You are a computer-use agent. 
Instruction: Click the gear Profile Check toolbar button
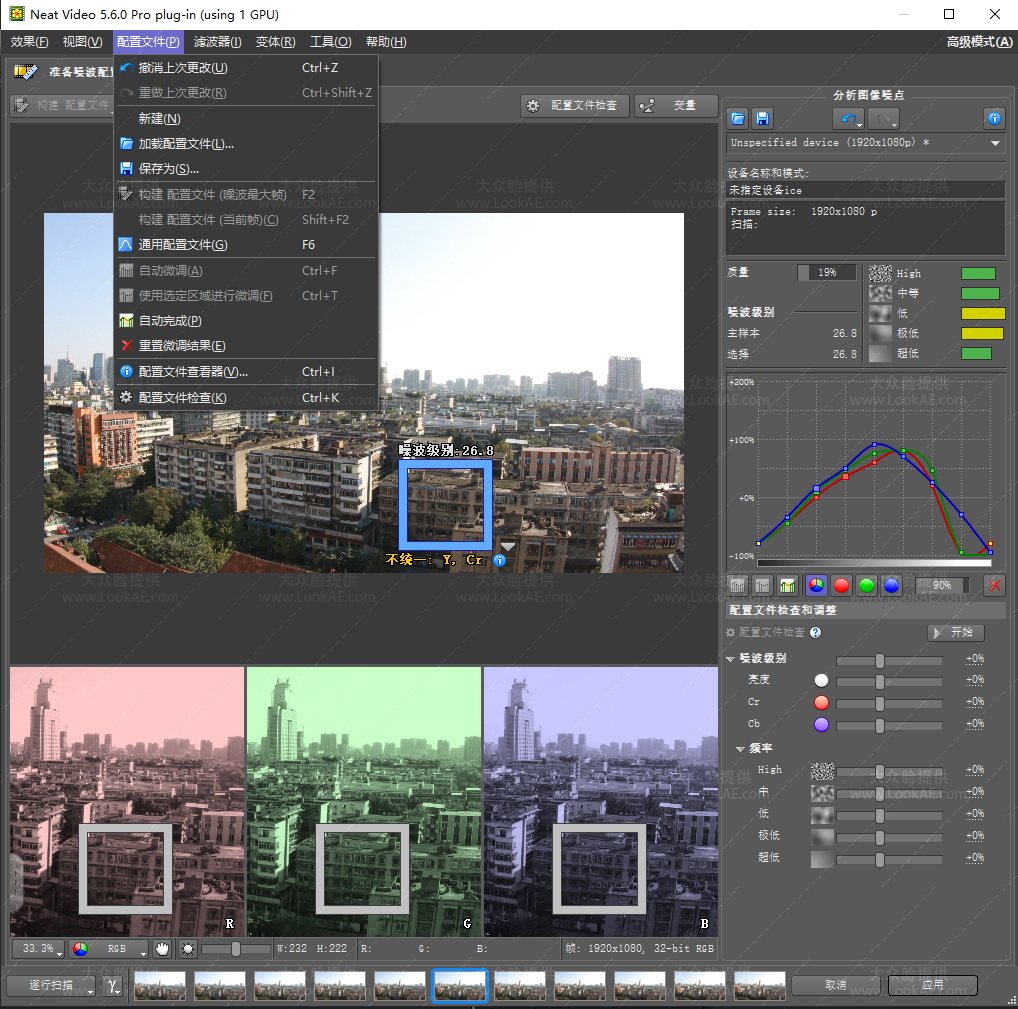tap(574, 105)
